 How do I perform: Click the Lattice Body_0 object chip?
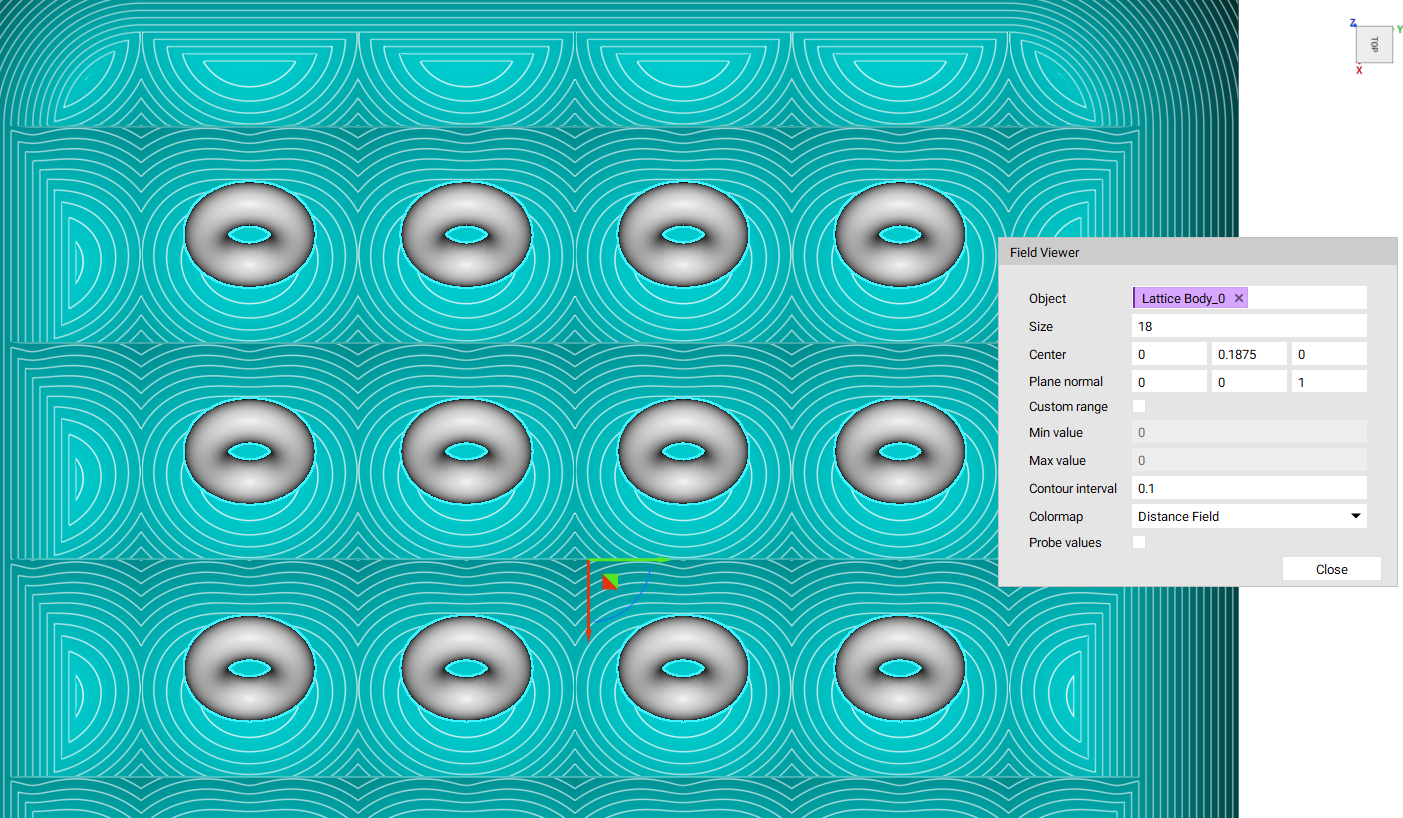(x=1190, y=298)
